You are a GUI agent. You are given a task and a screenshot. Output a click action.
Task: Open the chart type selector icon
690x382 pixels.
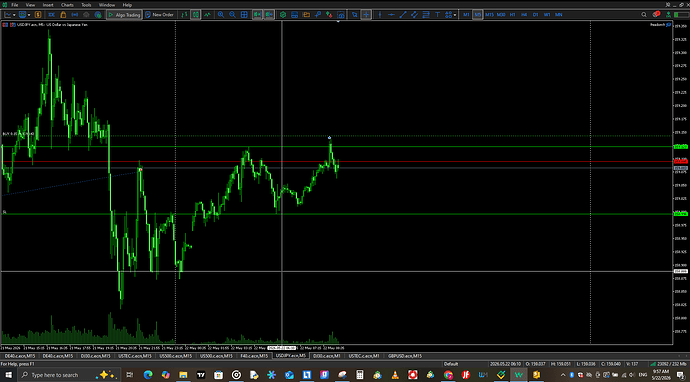[8, 15]
